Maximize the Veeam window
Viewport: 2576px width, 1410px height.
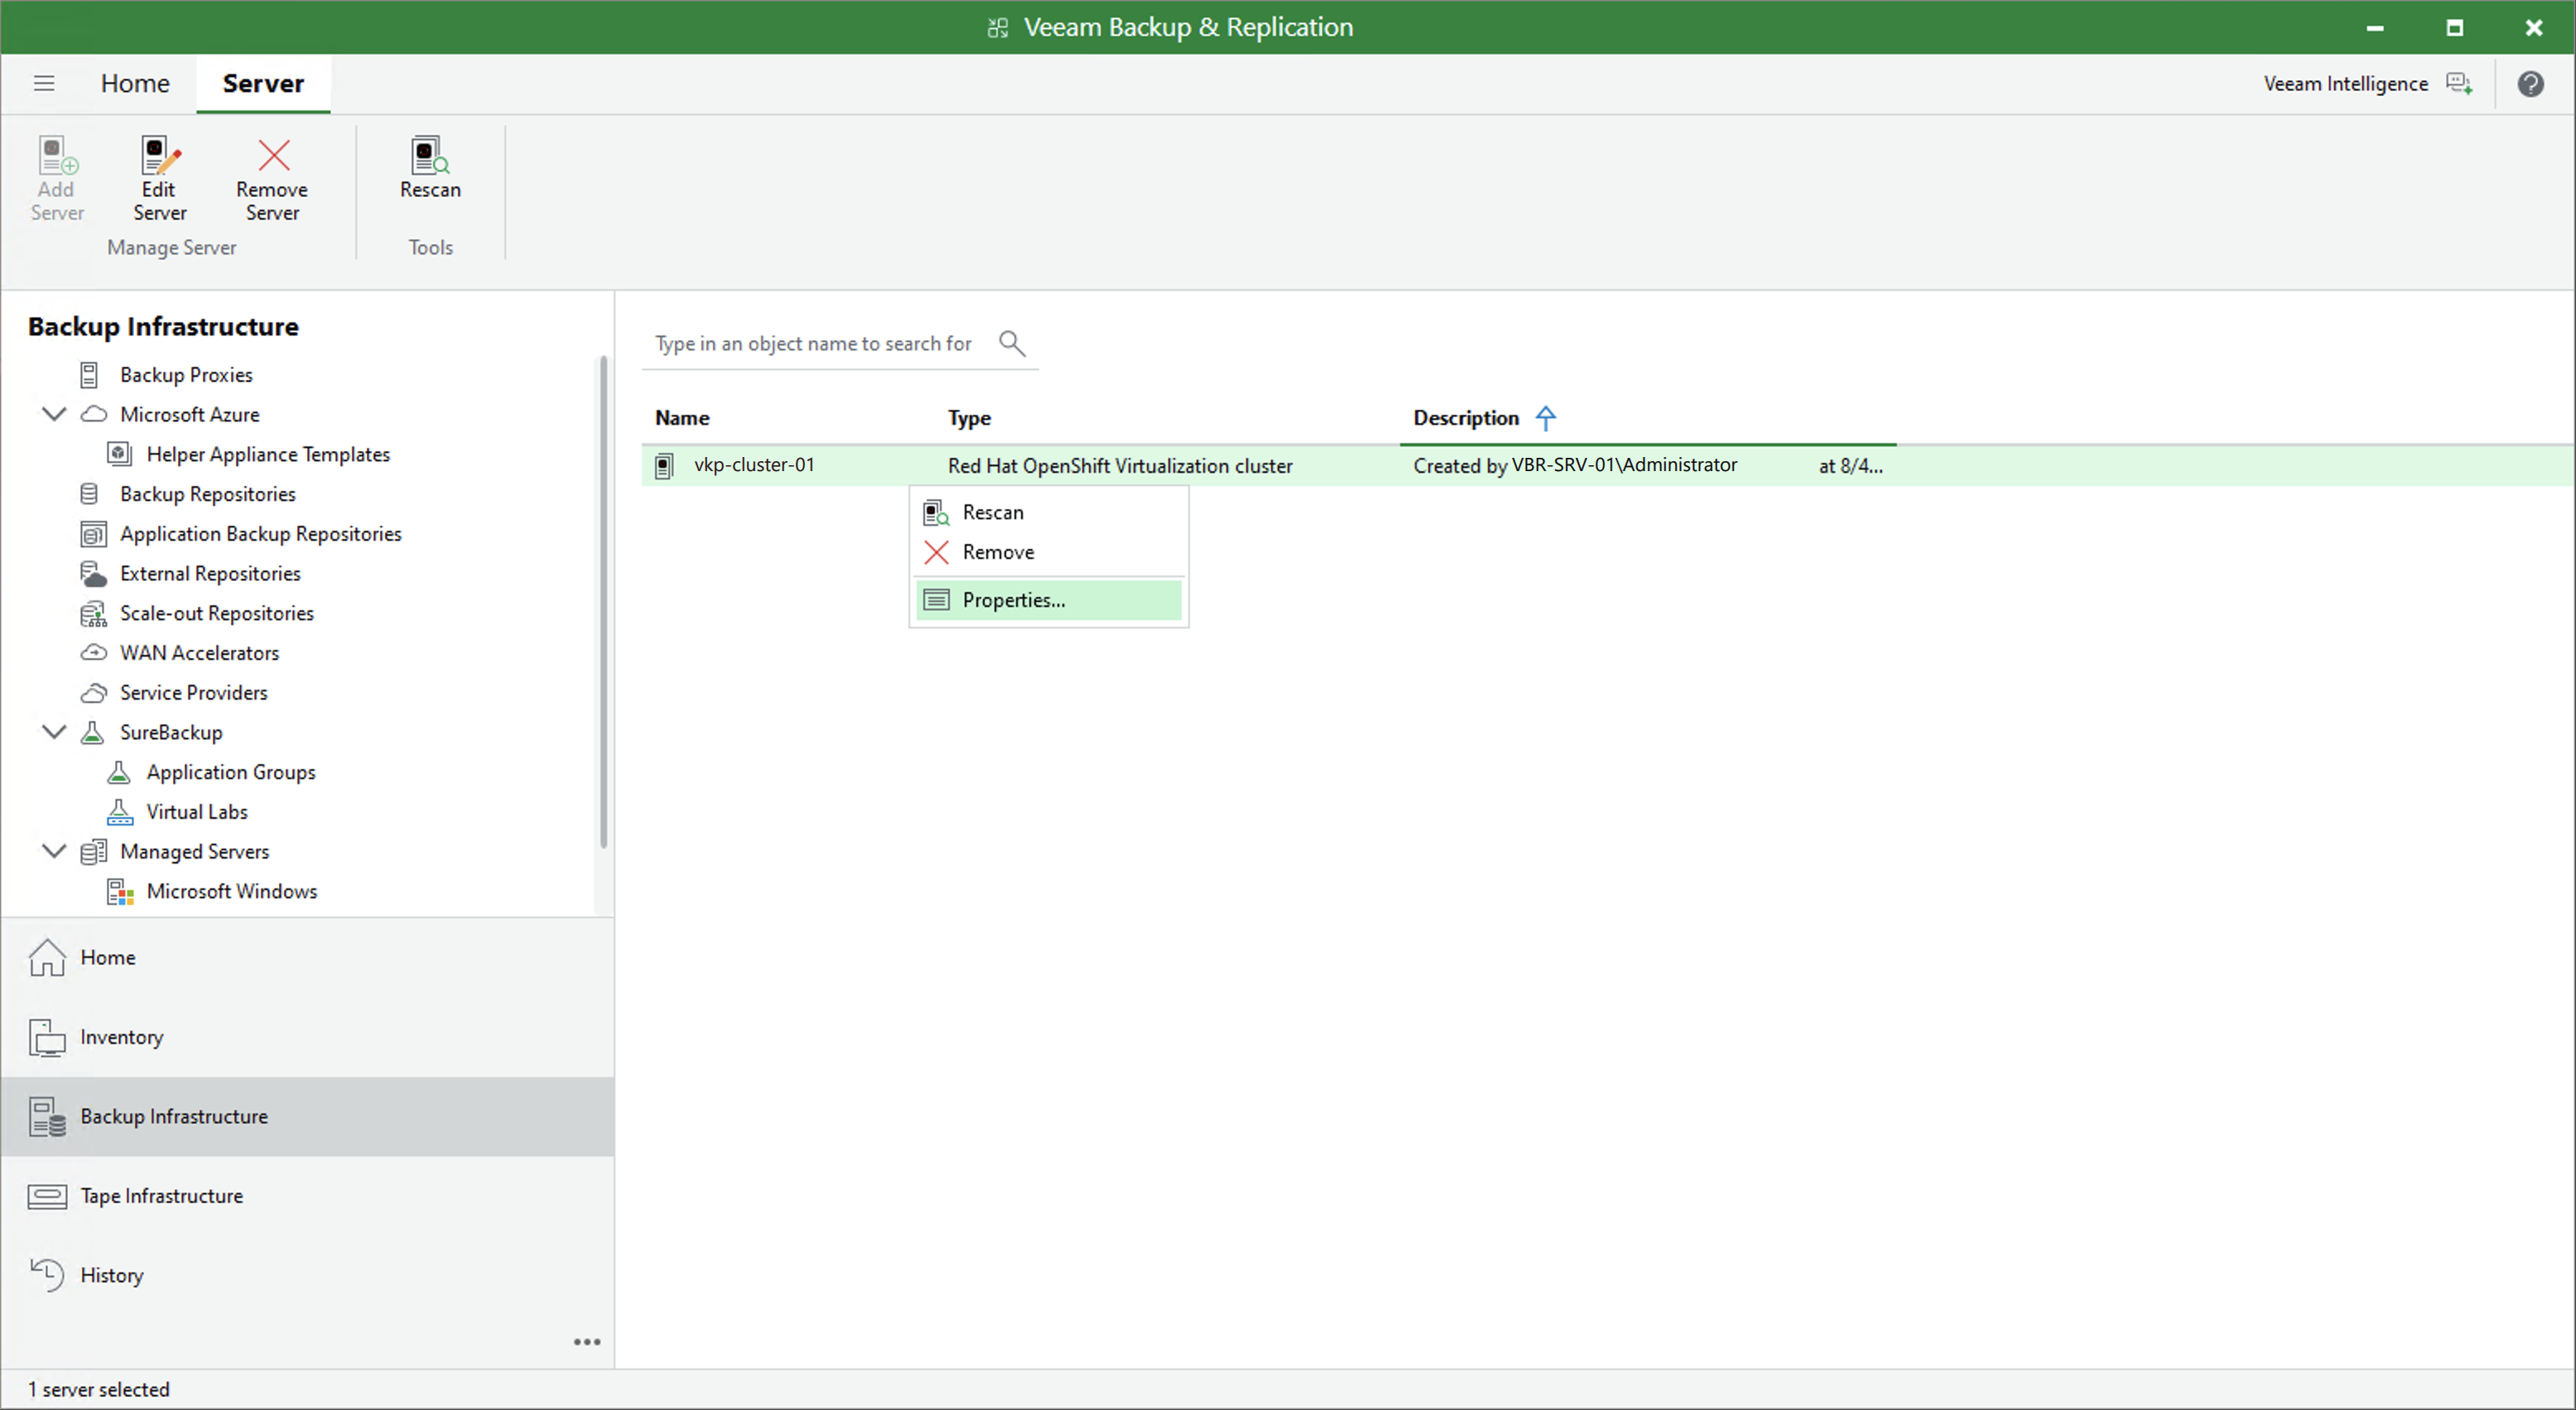click(x=2454, y=27)
